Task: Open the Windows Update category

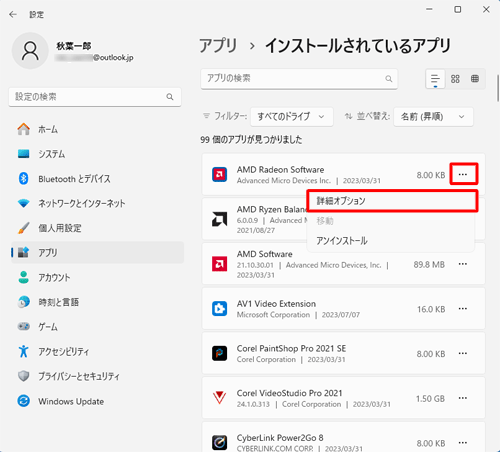Action: 97,401
